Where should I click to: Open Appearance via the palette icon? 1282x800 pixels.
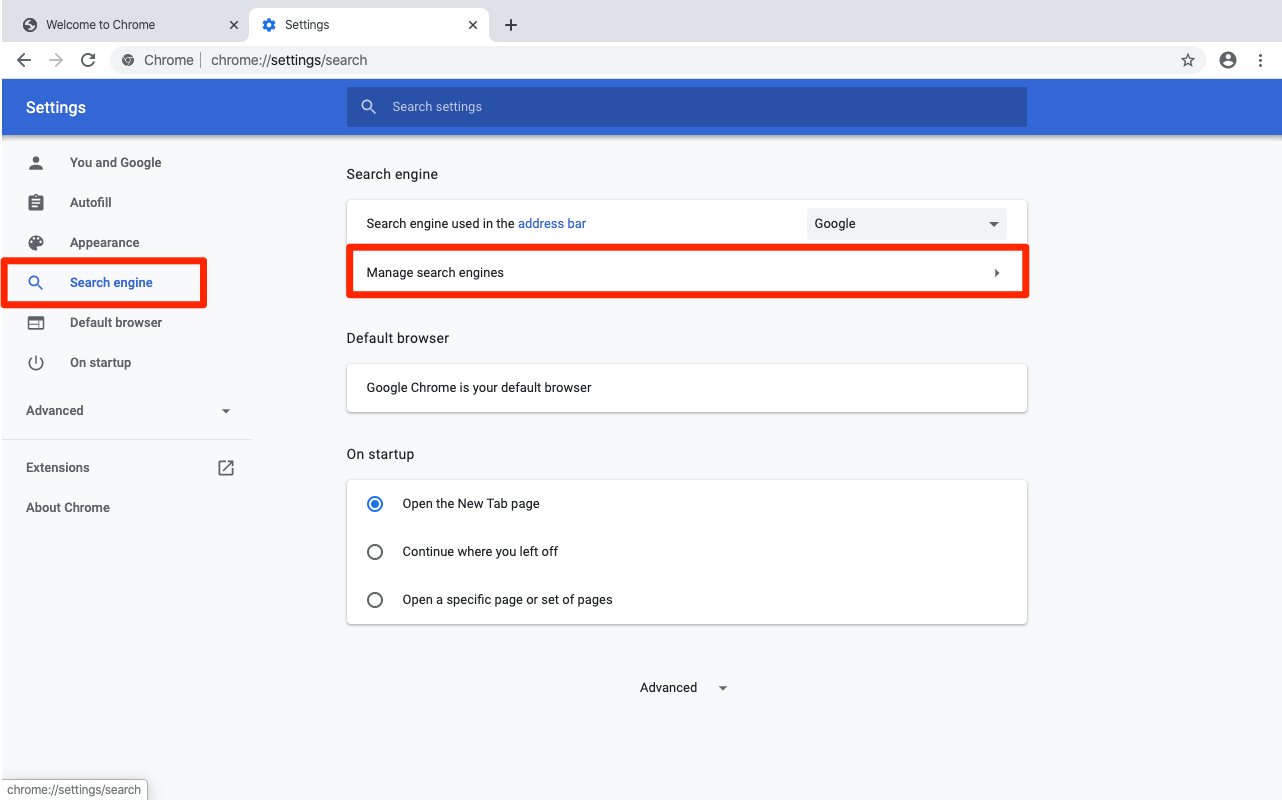click(37, 242)
